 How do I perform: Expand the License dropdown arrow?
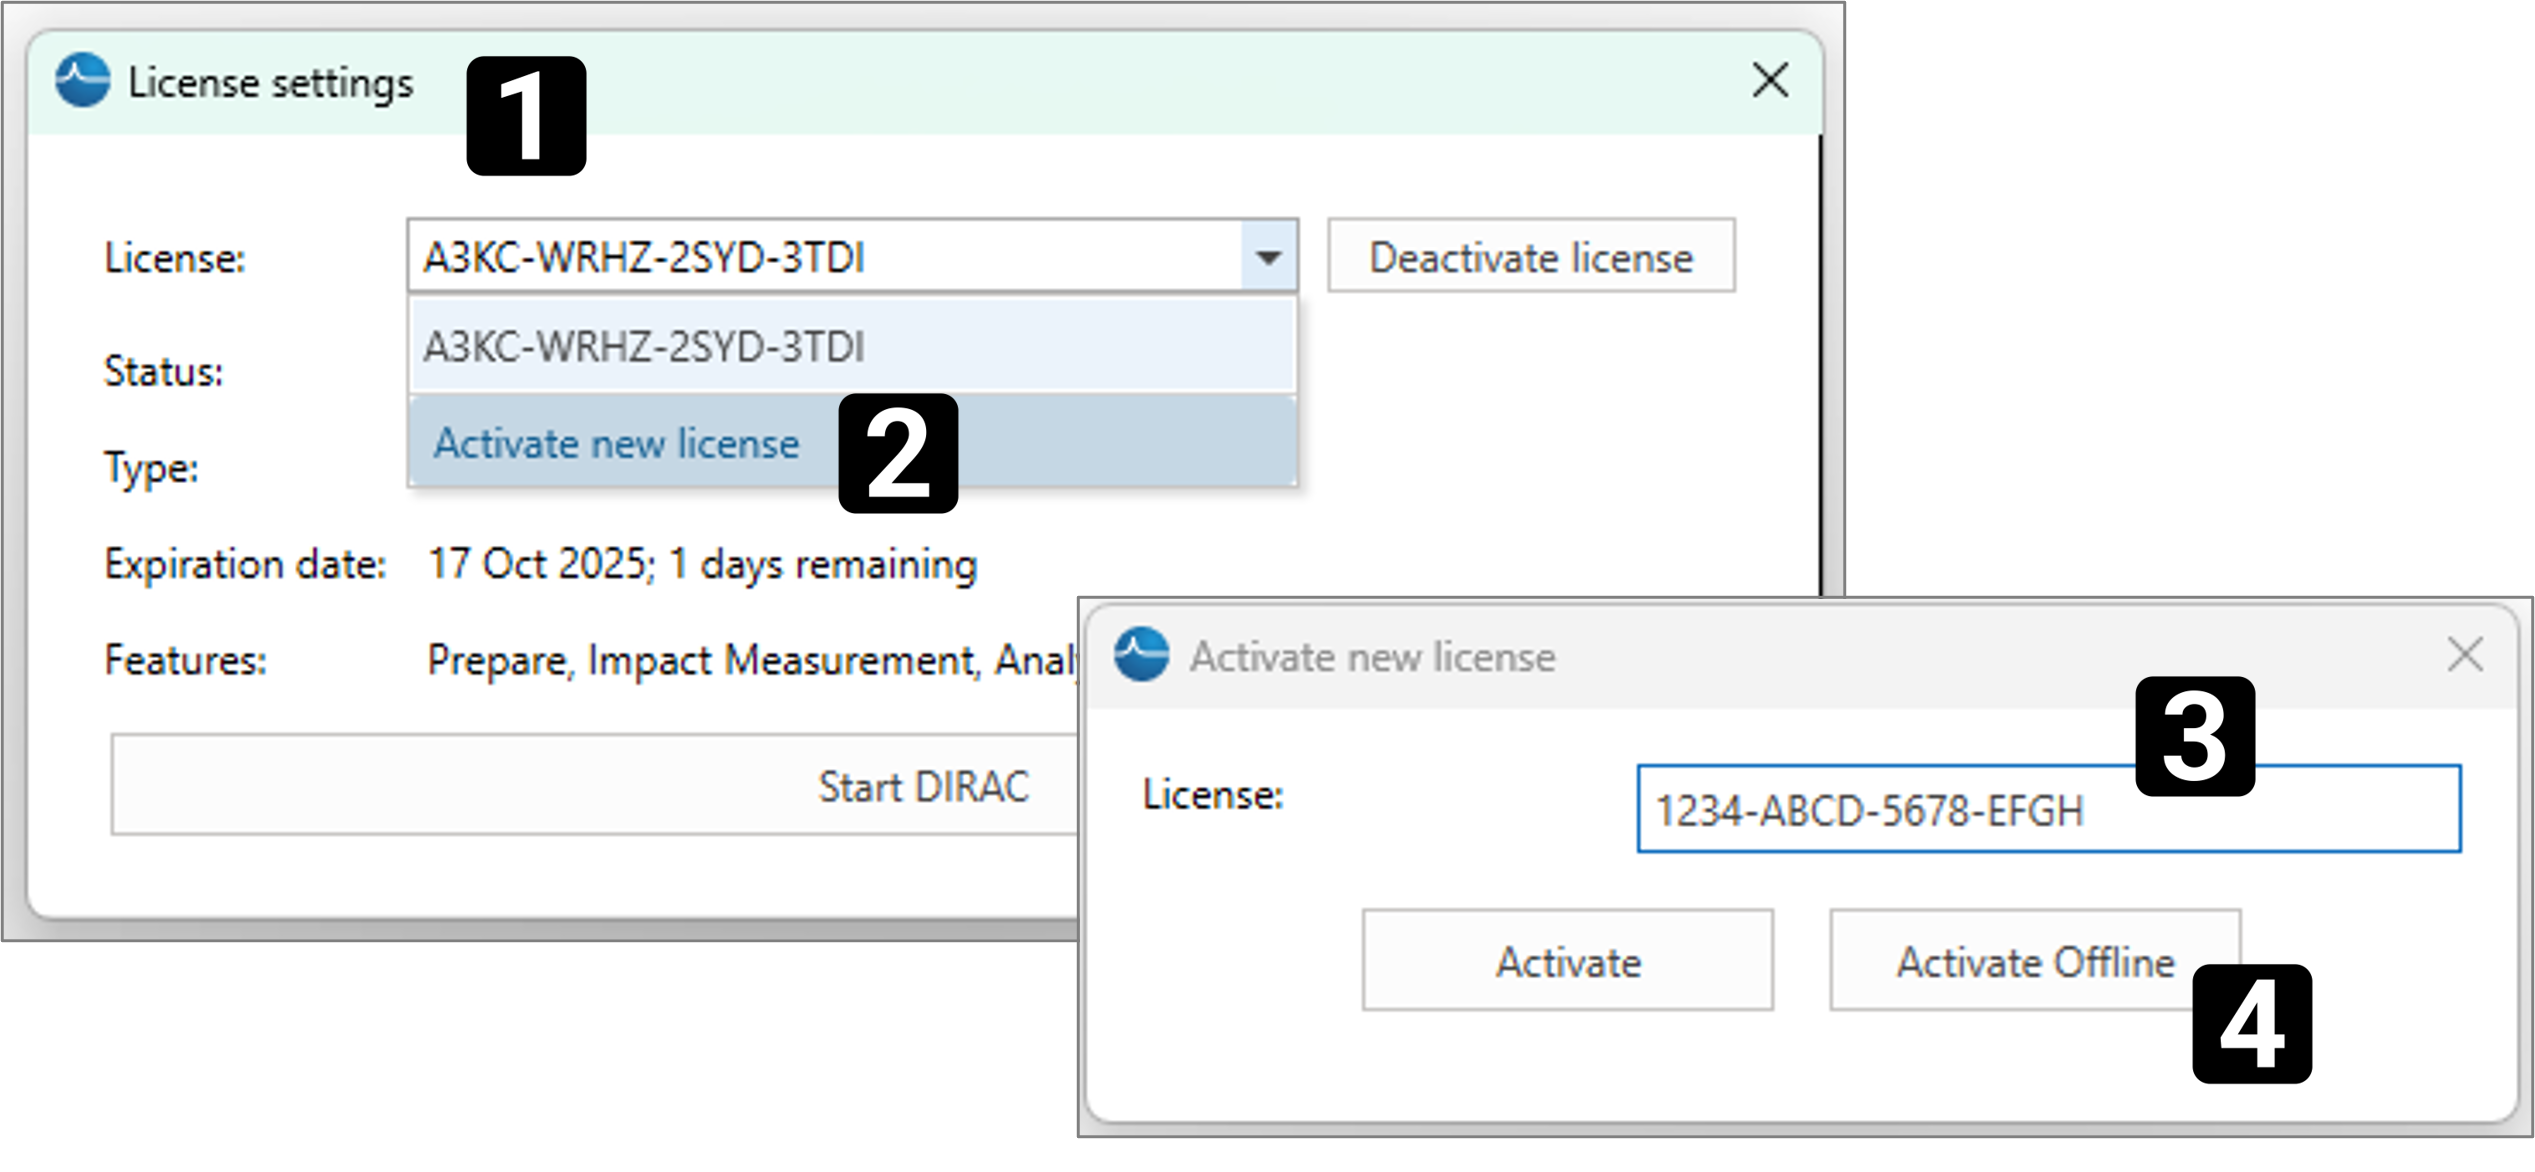pos(1269,258)
